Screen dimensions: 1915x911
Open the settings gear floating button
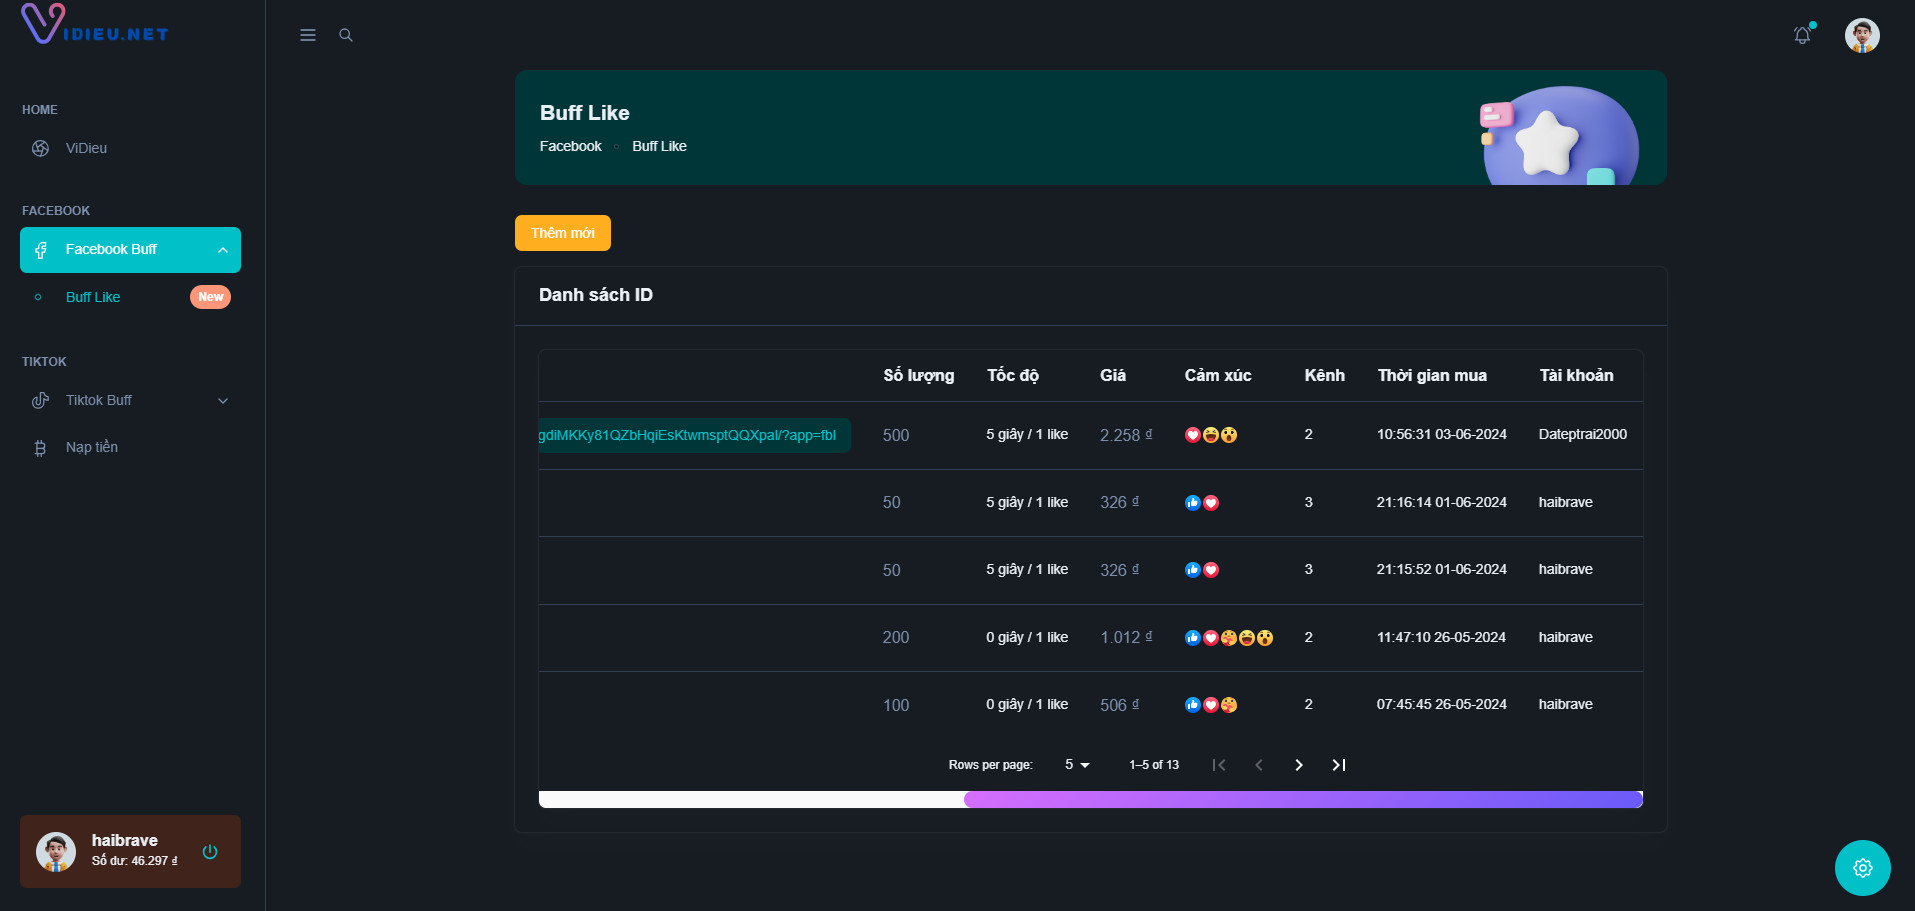[x=1862, y=867]
